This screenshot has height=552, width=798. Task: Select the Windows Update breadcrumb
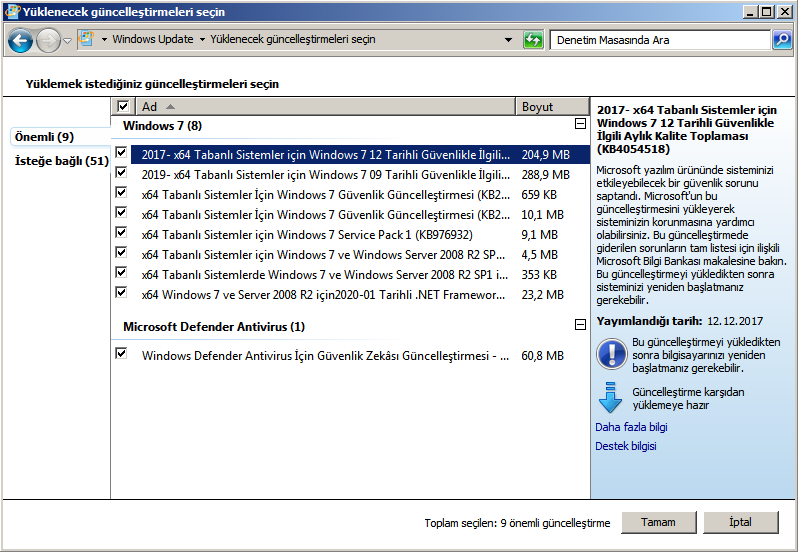(x=153, y=39)
